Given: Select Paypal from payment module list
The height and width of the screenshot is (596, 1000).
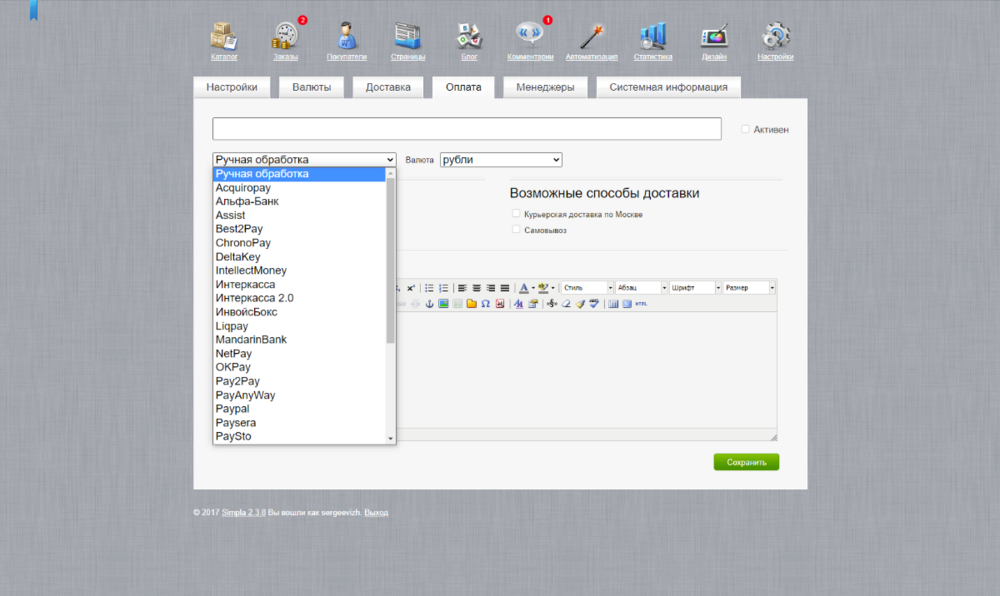Looking at the screenshot, I should 232,409.
